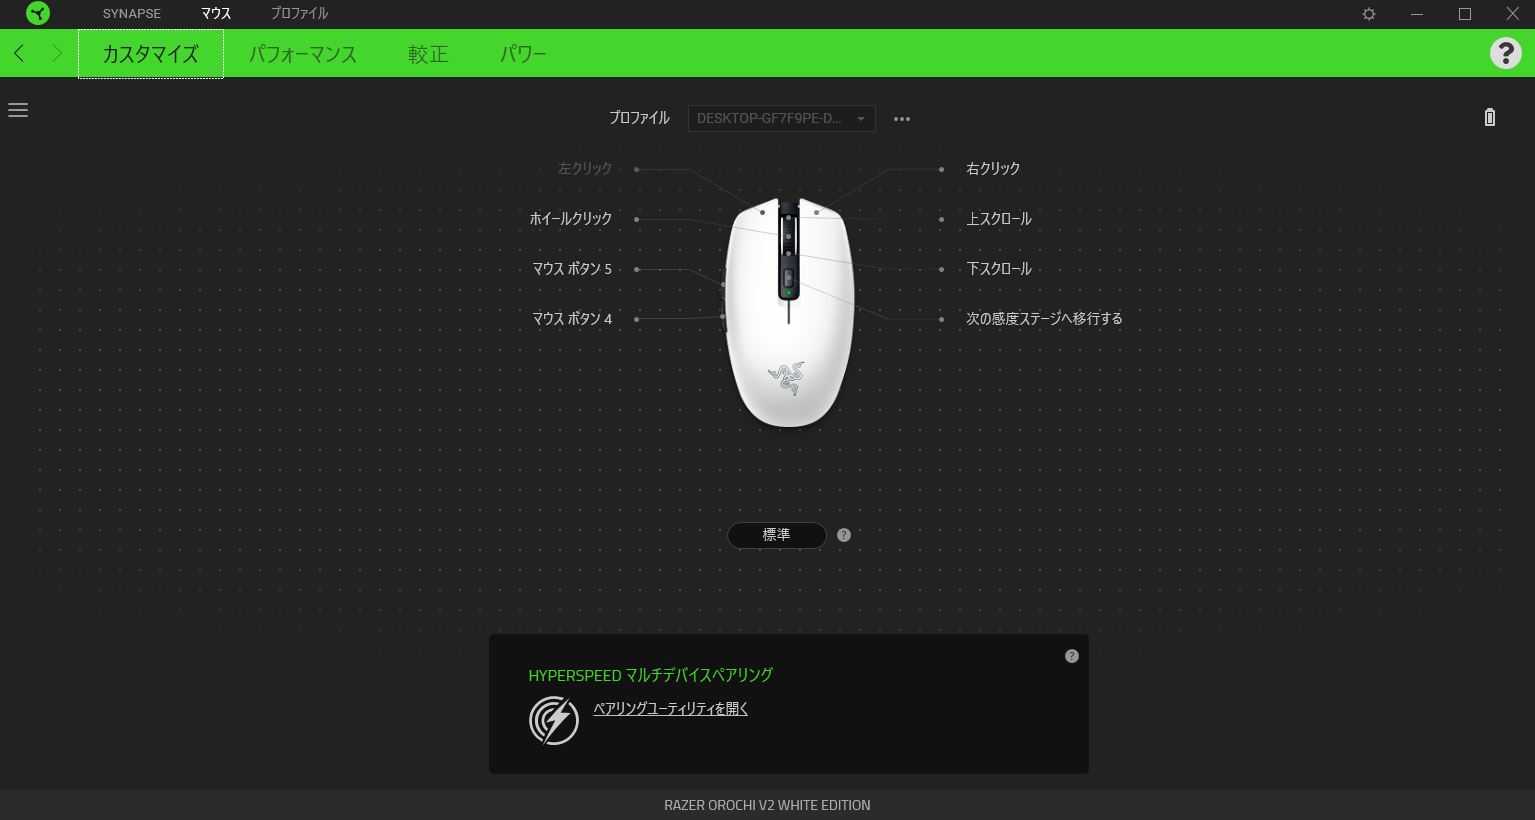Open the profile three-dot options menu
1535x820 pixels.
coord(902,119)
